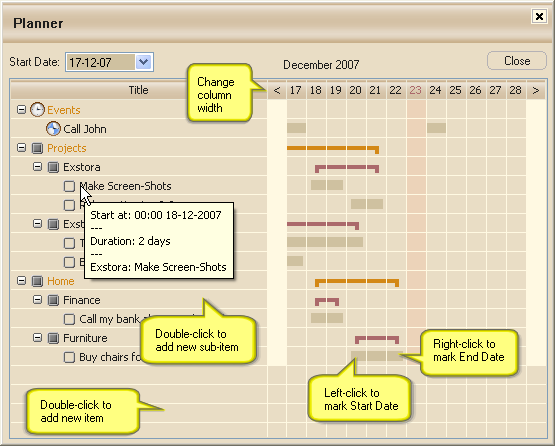Check the Make Screen-Shots checkbox
Viewport: 555px width, 446px height.
(69, 186)
